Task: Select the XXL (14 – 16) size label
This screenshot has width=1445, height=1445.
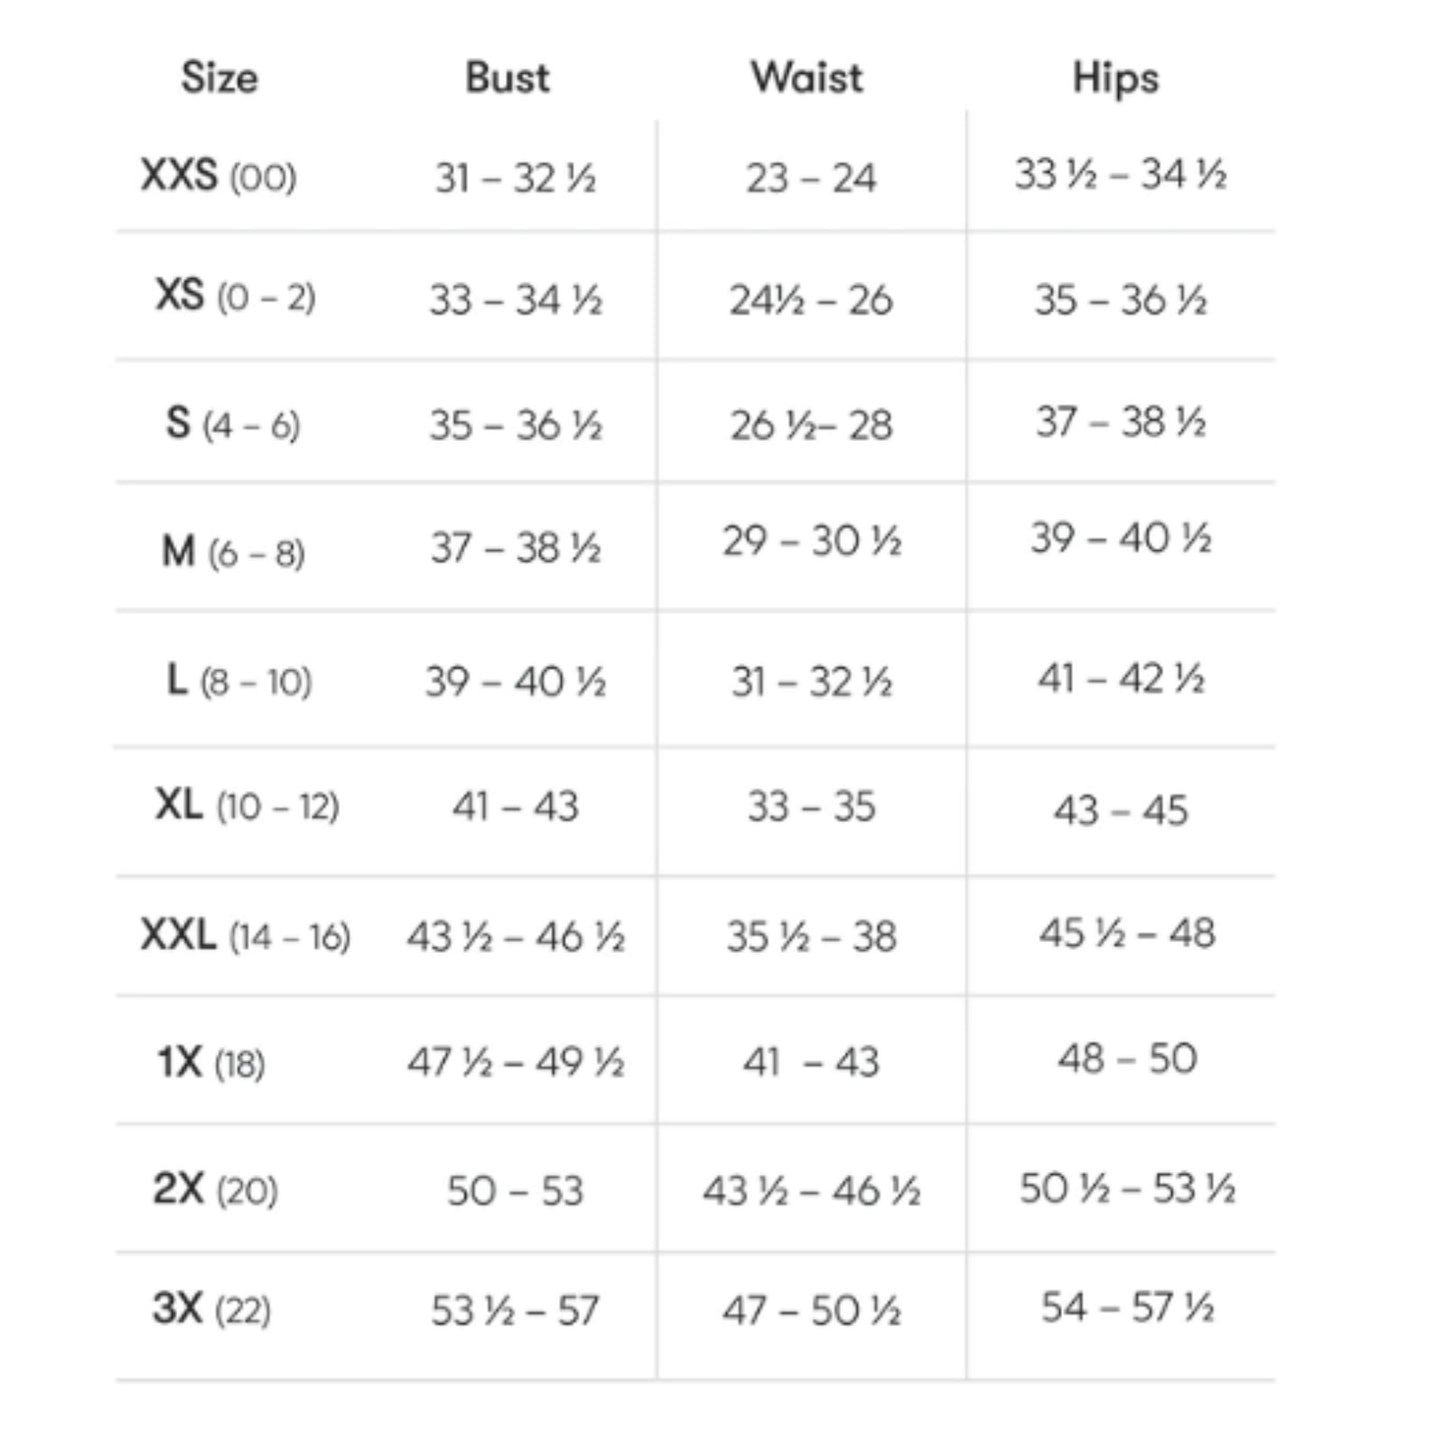Action: click(x=246, y=936)
